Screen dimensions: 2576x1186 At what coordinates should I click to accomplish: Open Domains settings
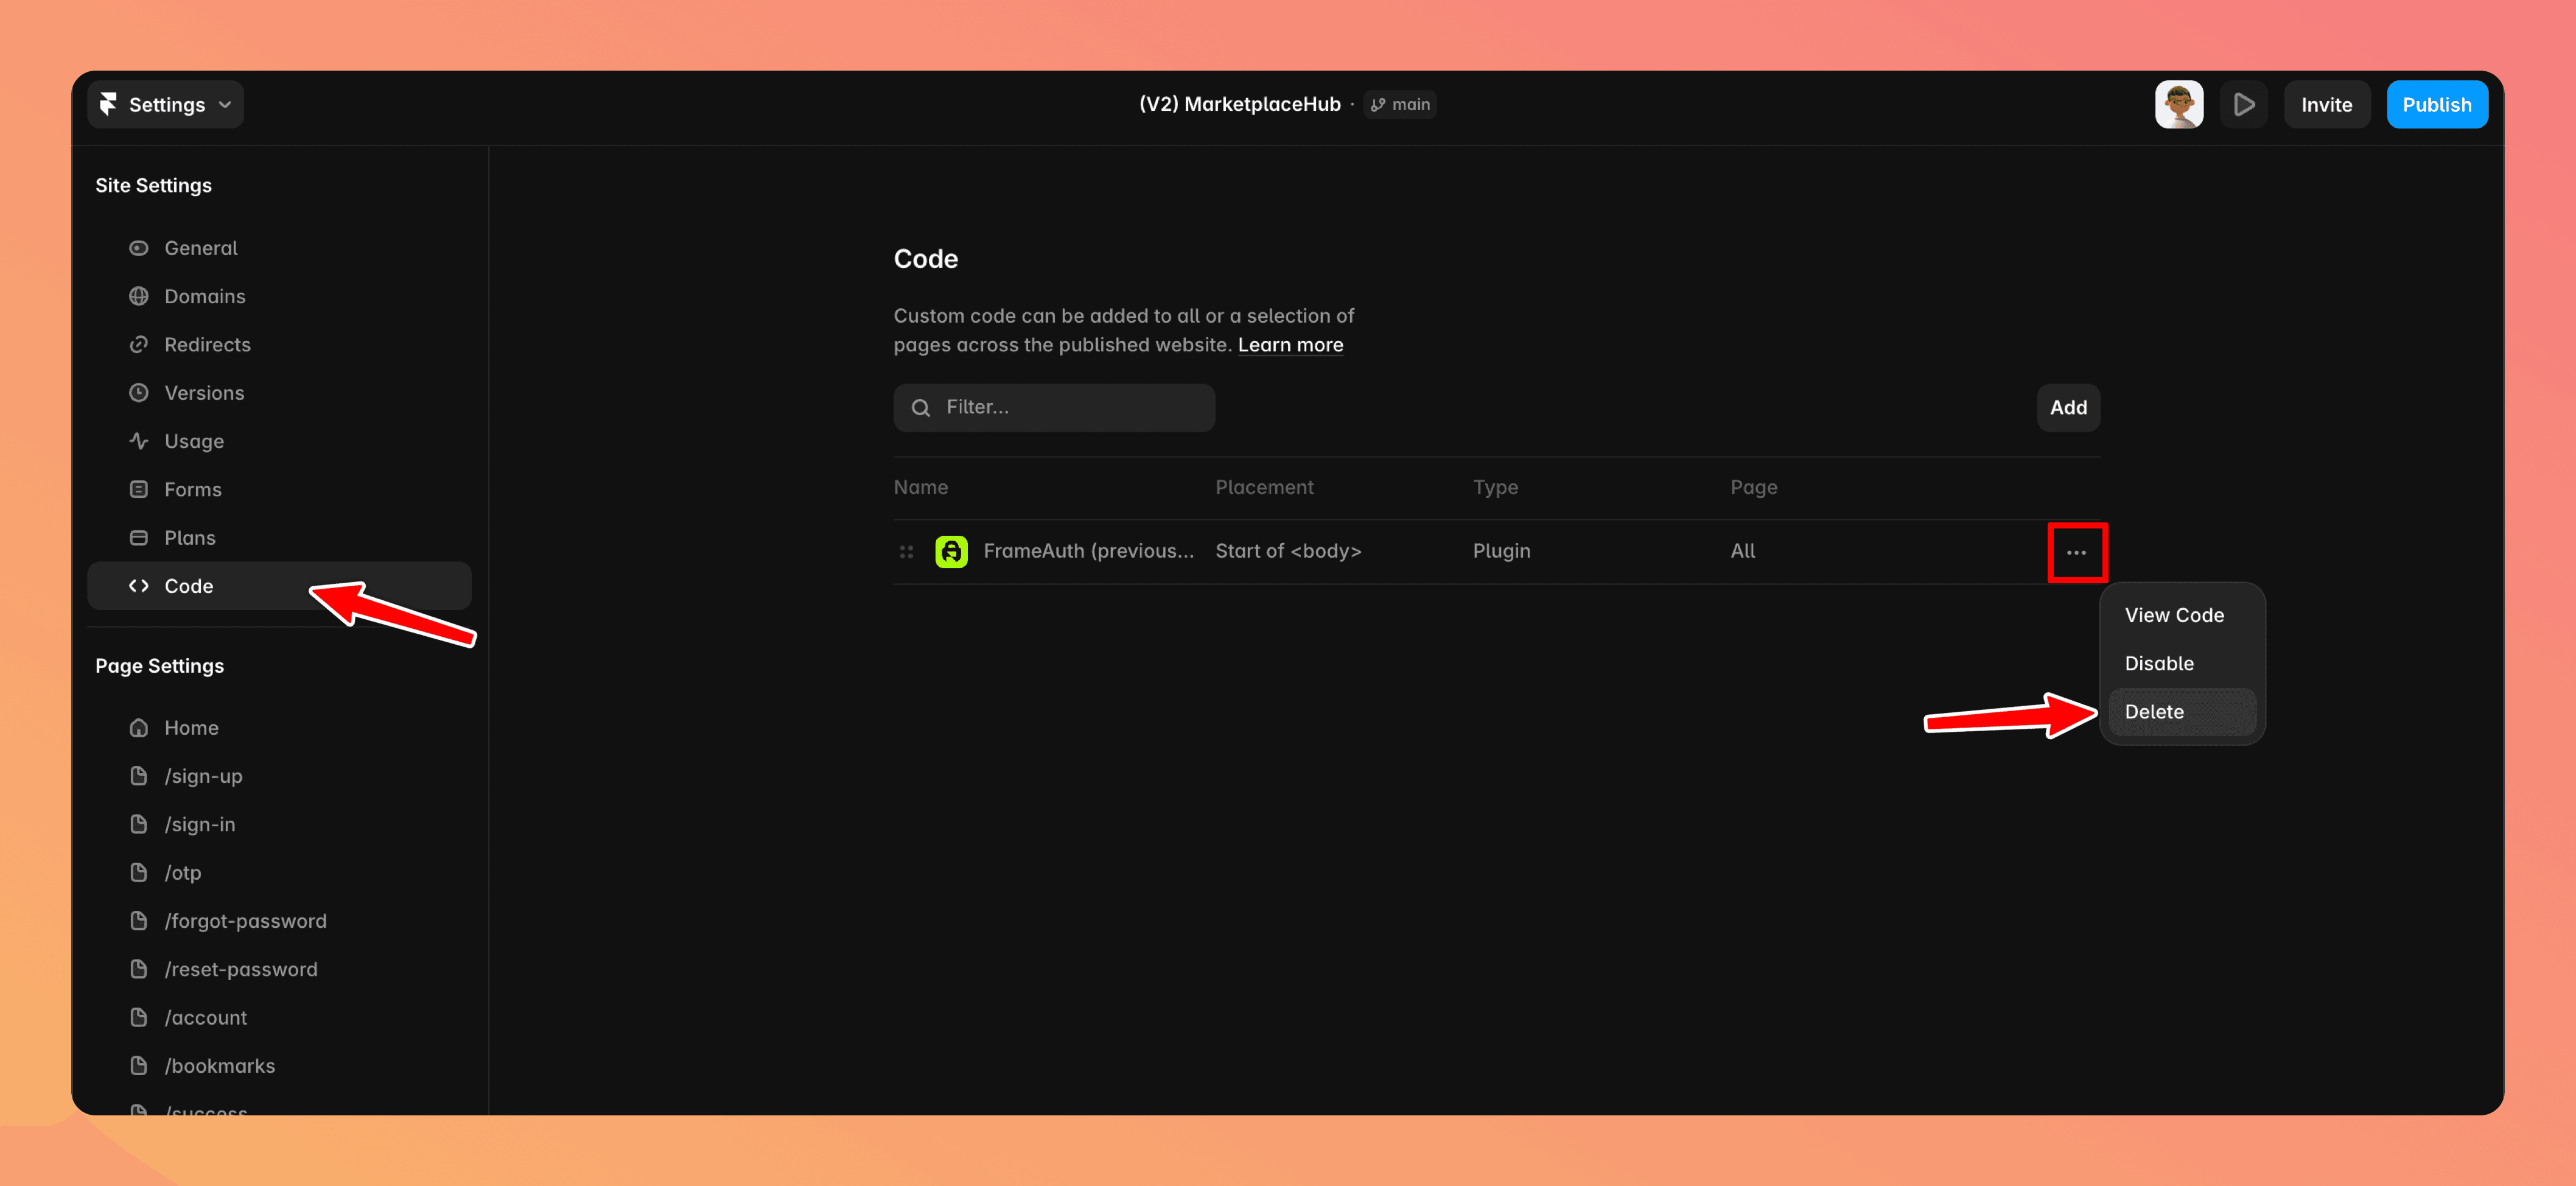click(x=280, y=296)
